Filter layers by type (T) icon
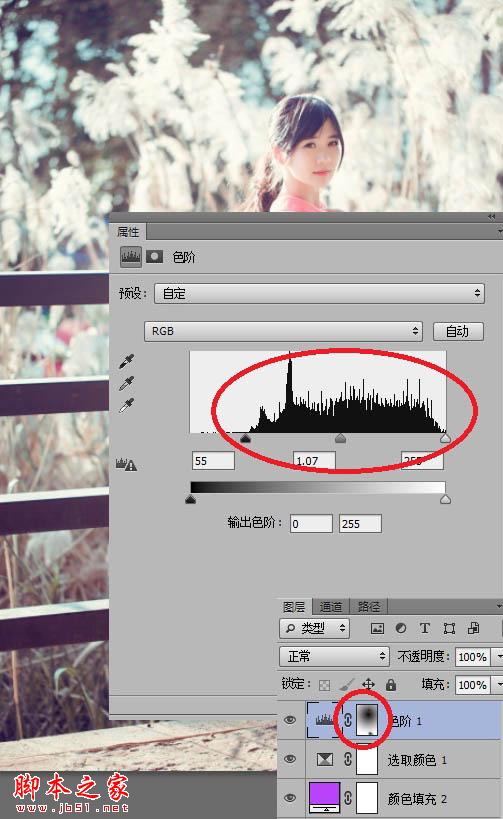 [x=425, y=628]
